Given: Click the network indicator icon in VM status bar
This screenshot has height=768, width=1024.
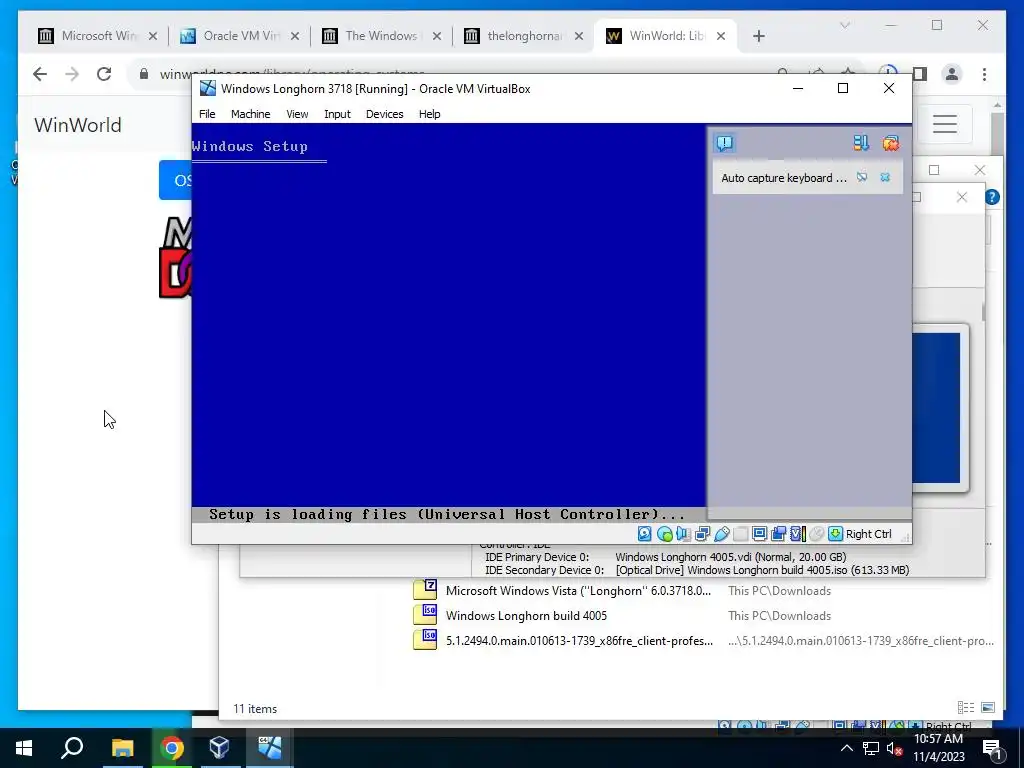Looking at the screenshot, I should click(703, 534).
